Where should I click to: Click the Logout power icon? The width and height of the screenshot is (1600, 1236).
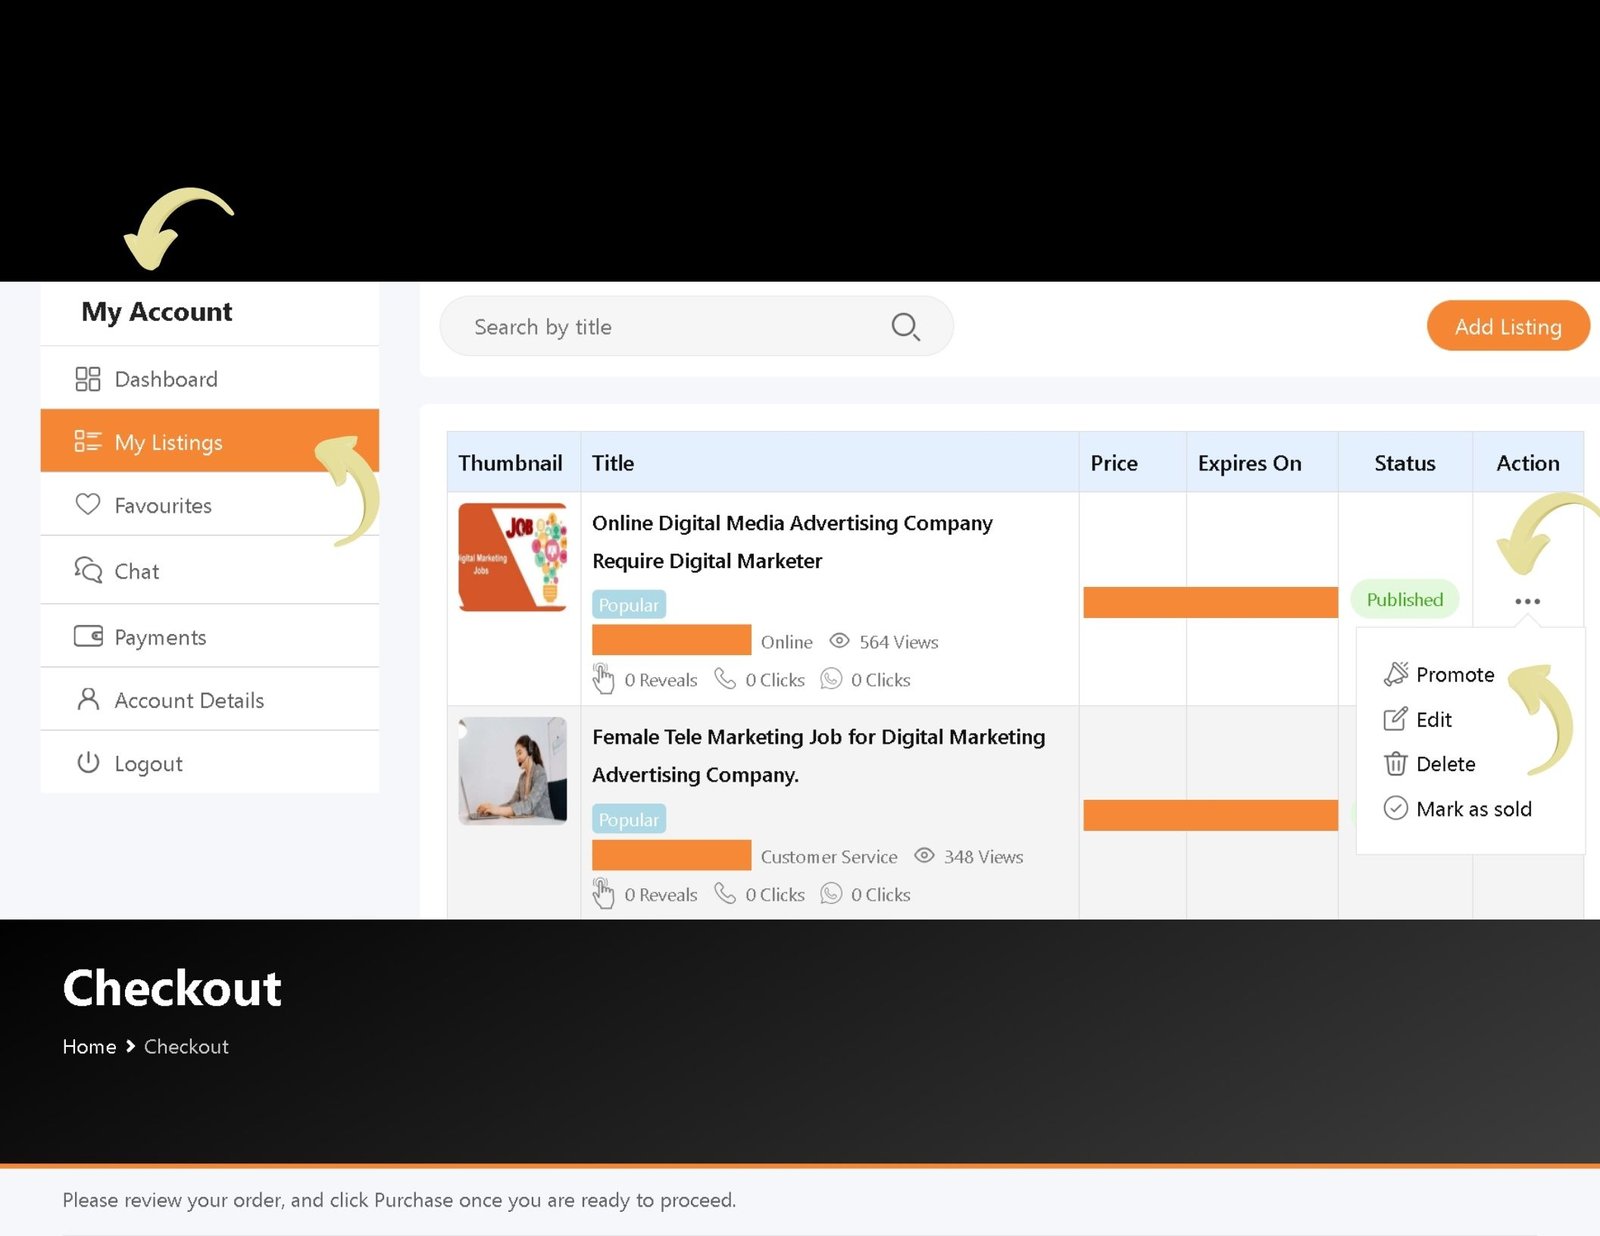88,763
